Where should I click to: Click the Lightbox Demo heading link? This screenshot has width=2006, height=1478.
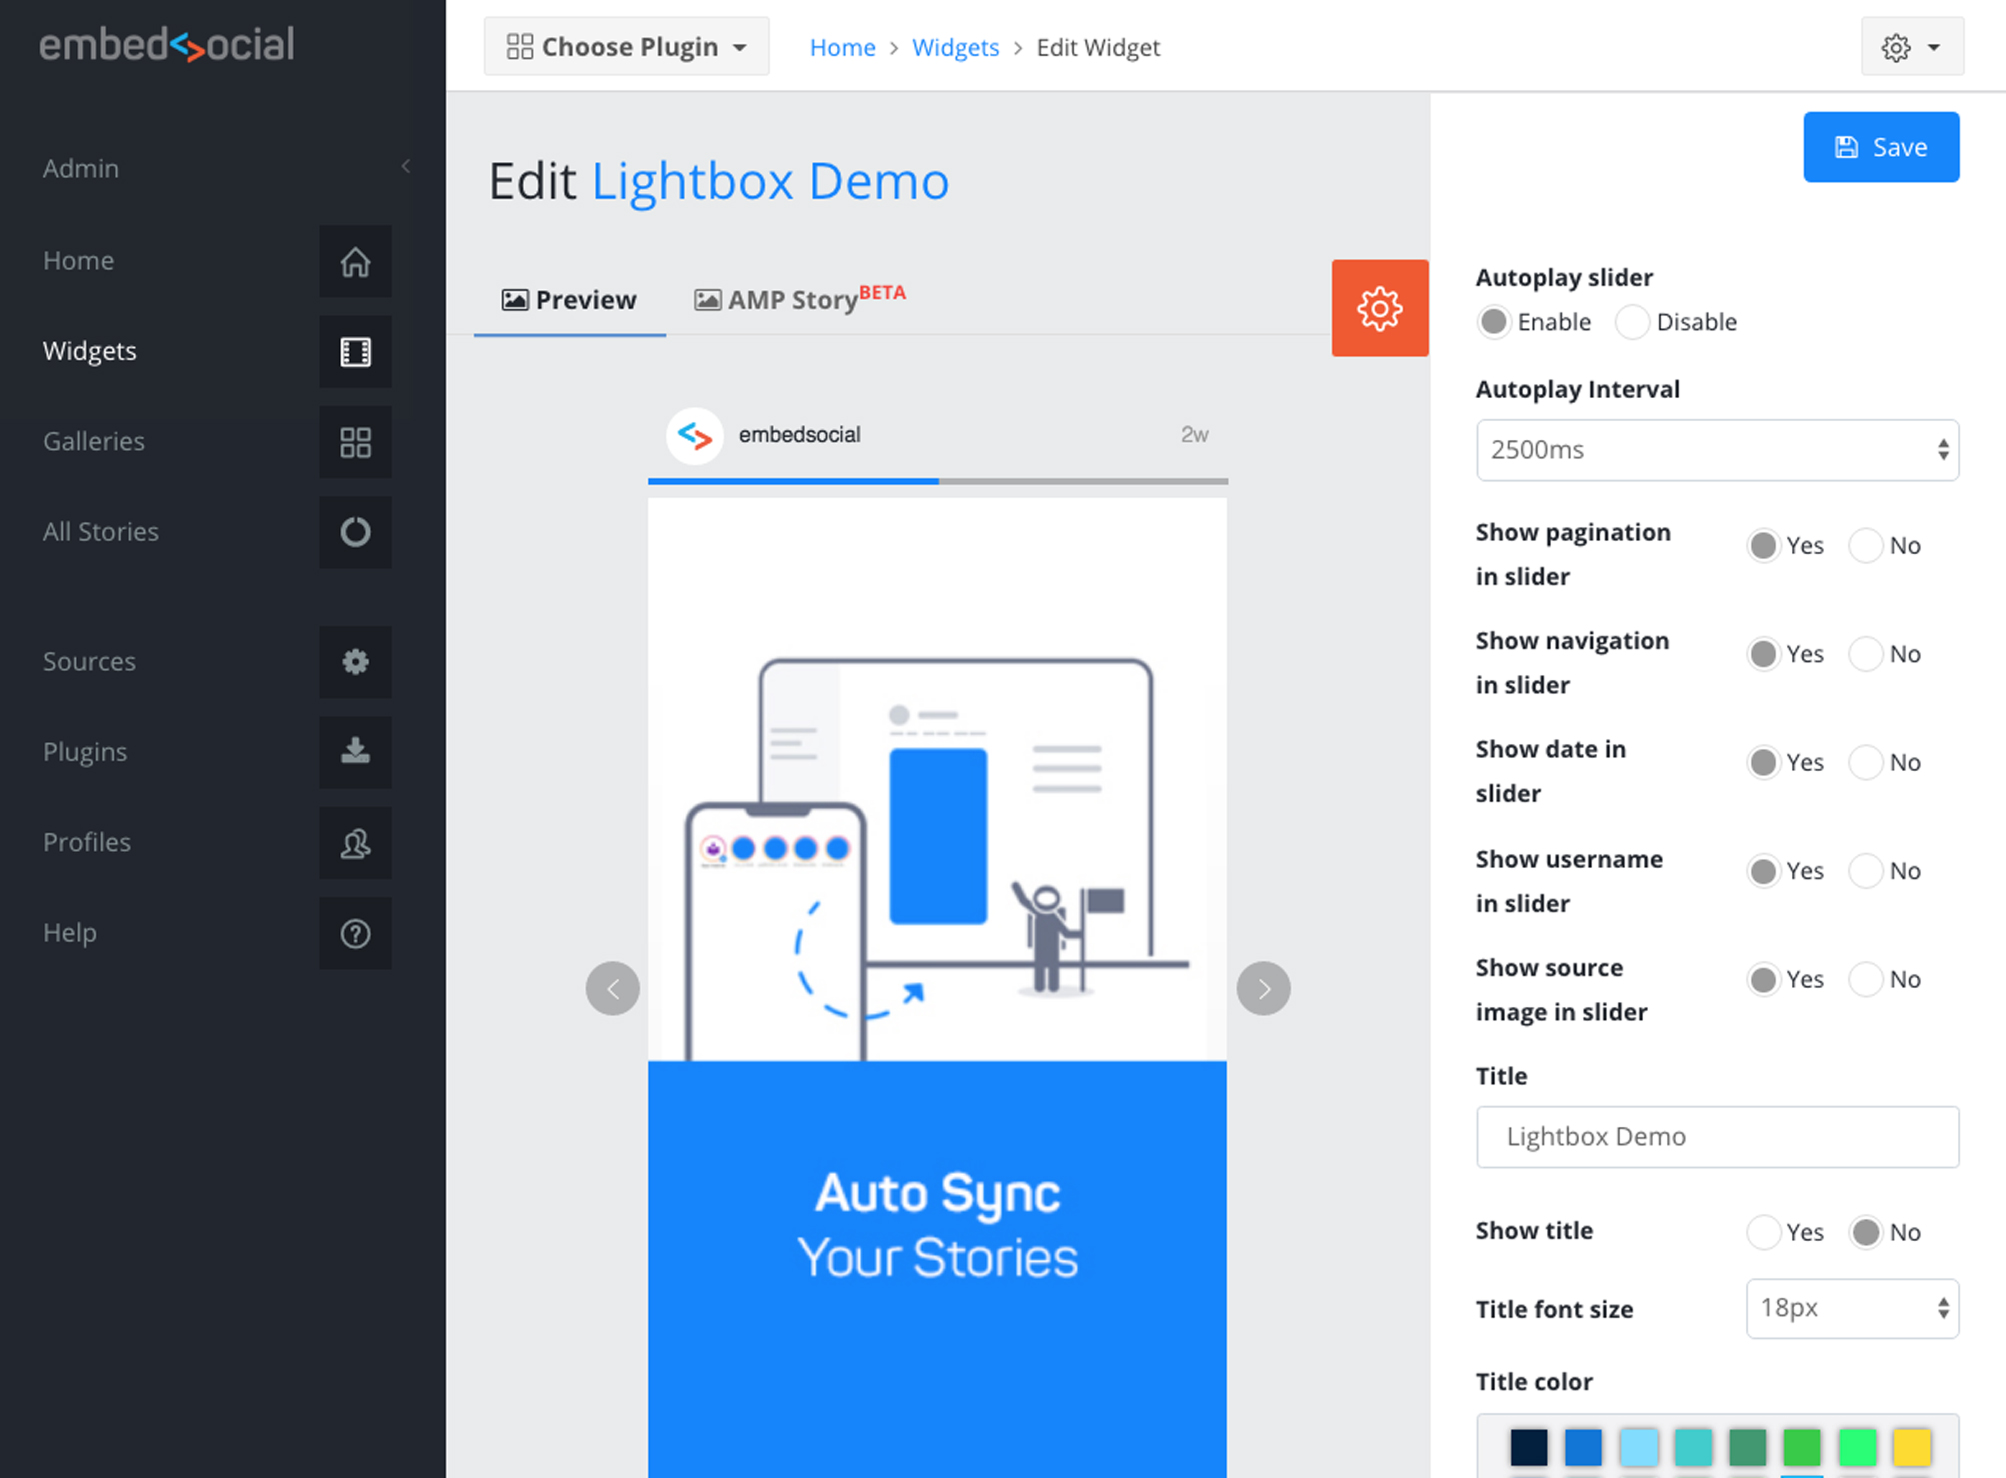771,181
